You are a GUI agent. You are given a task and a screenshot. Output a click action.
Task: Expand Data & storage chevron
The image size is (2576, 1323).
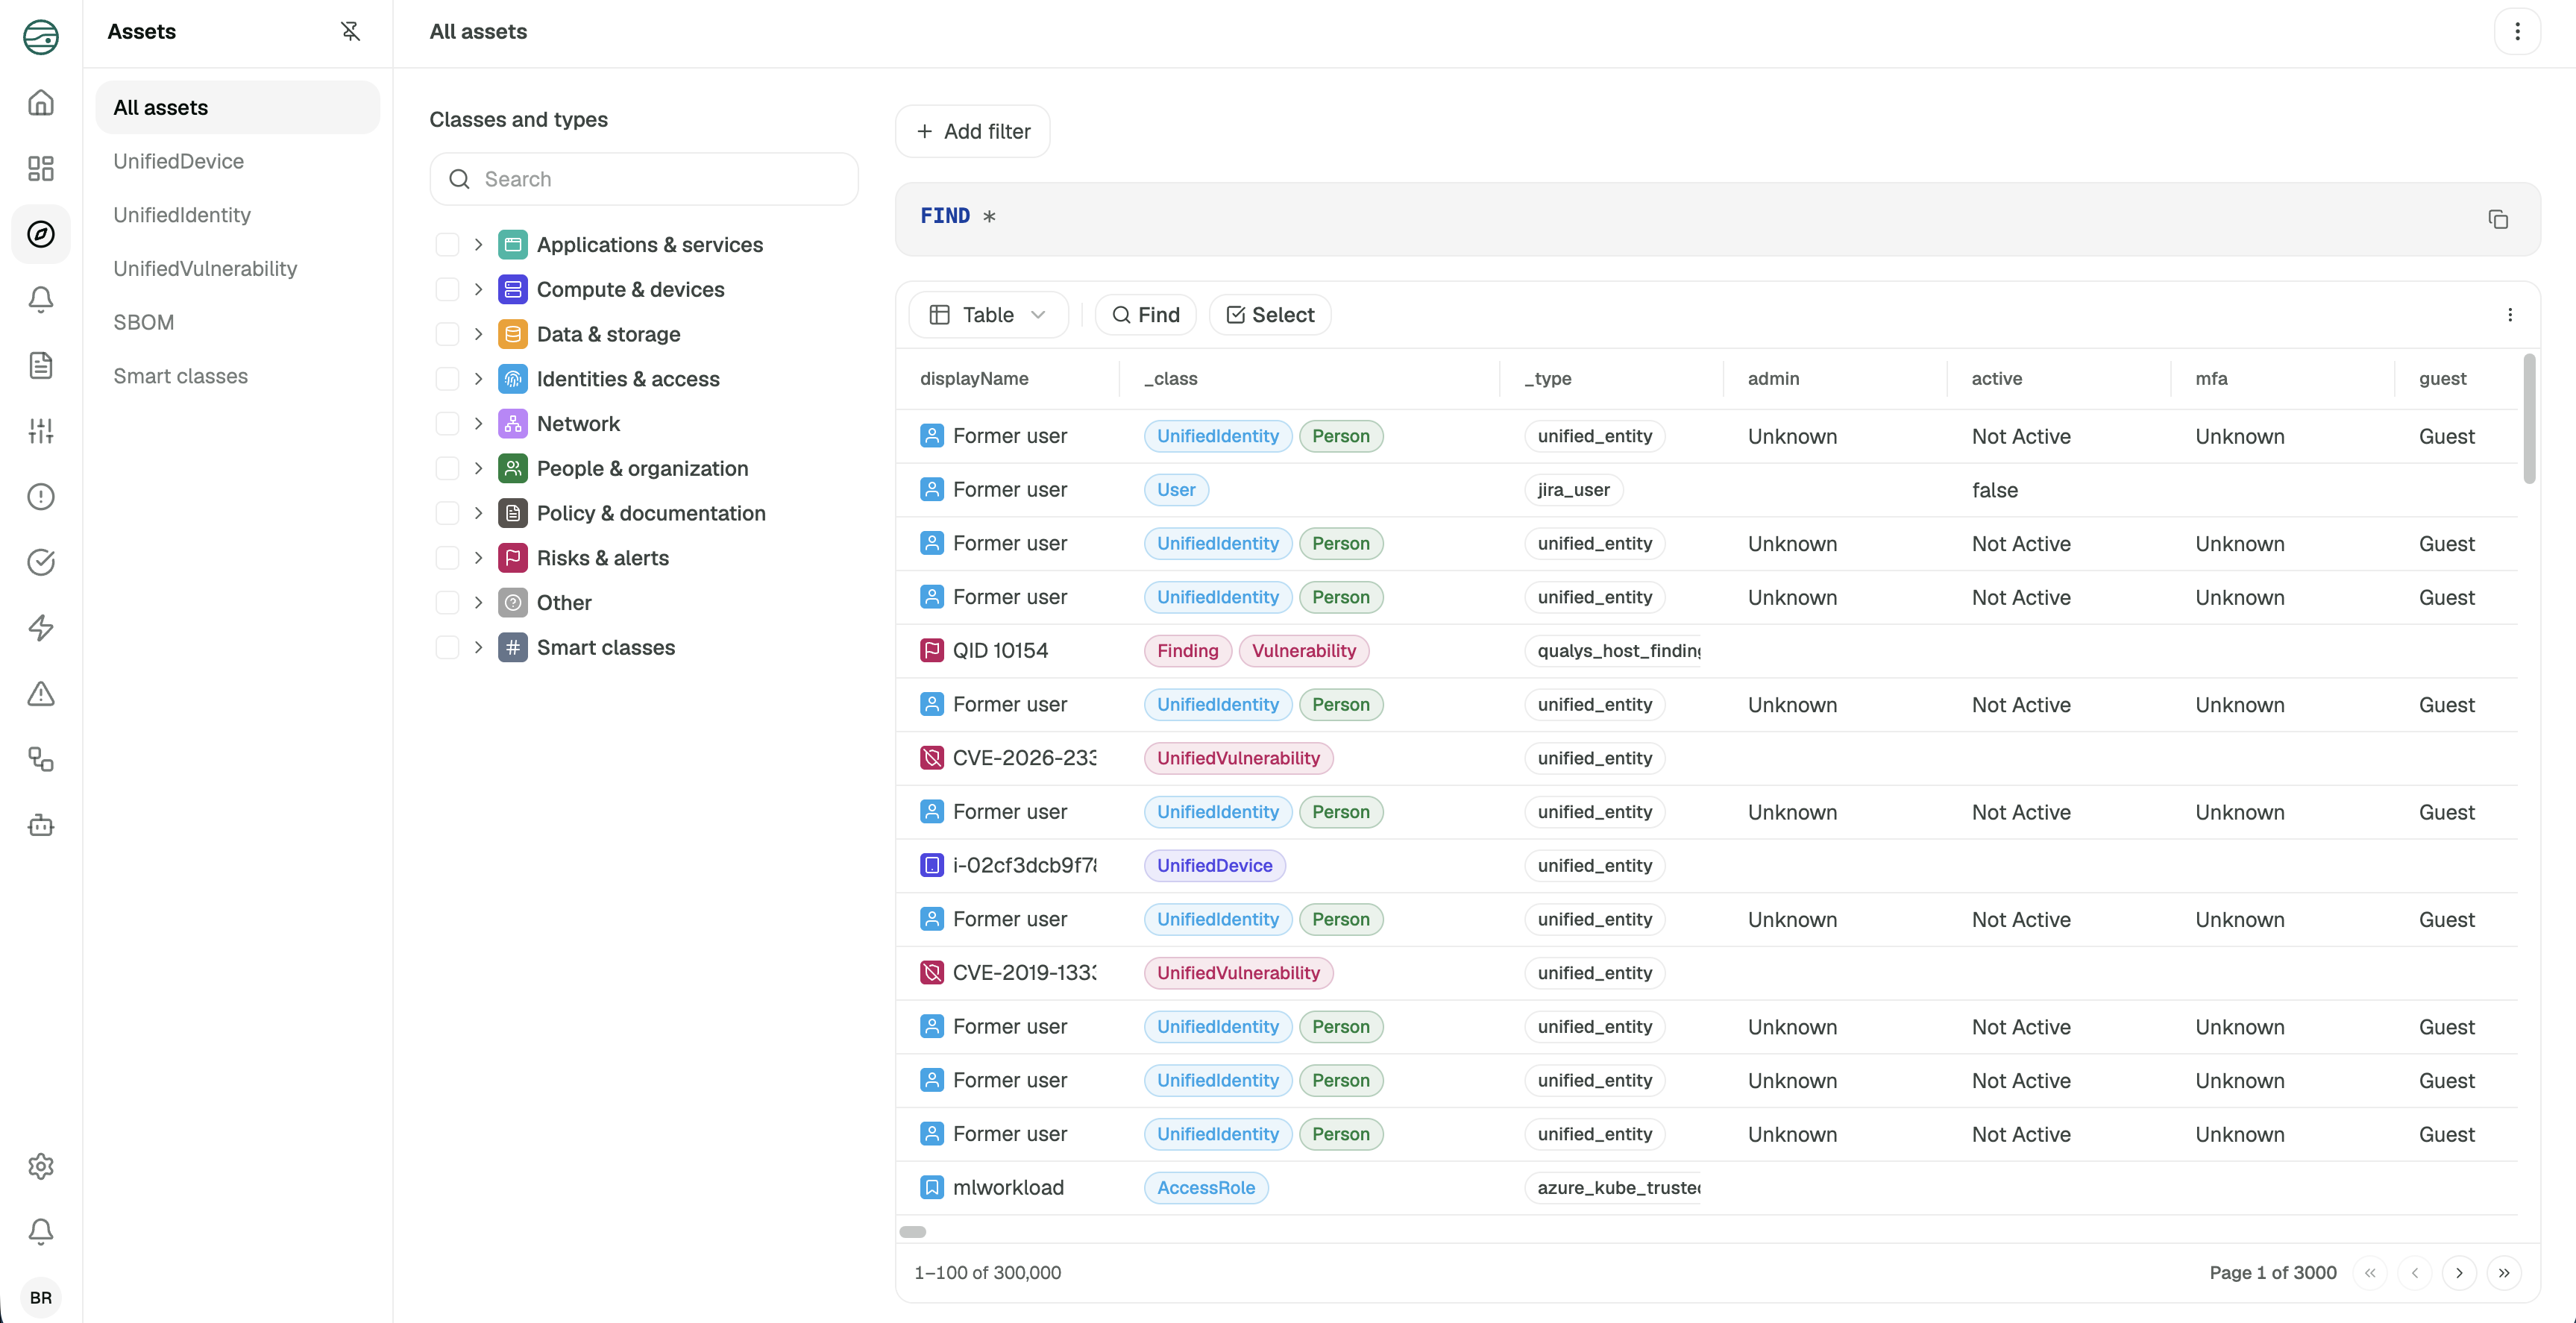pos(479,334)
